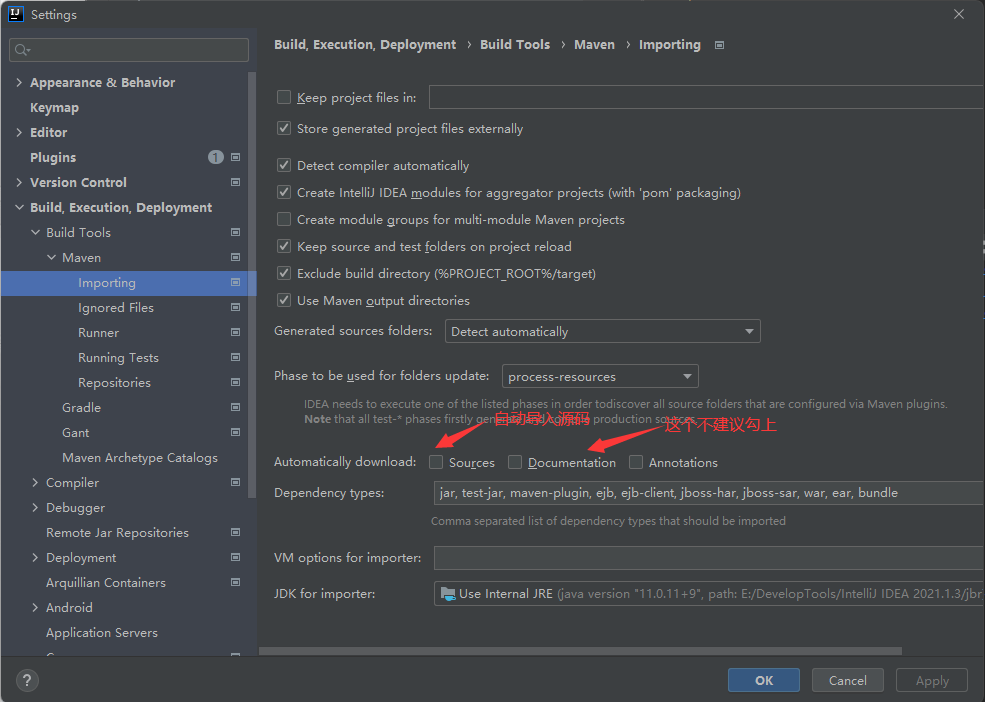The image size is (985, 702).
Task: Click the project-level icon beside Arquillian Containers
Action: [x=236, y=583]
